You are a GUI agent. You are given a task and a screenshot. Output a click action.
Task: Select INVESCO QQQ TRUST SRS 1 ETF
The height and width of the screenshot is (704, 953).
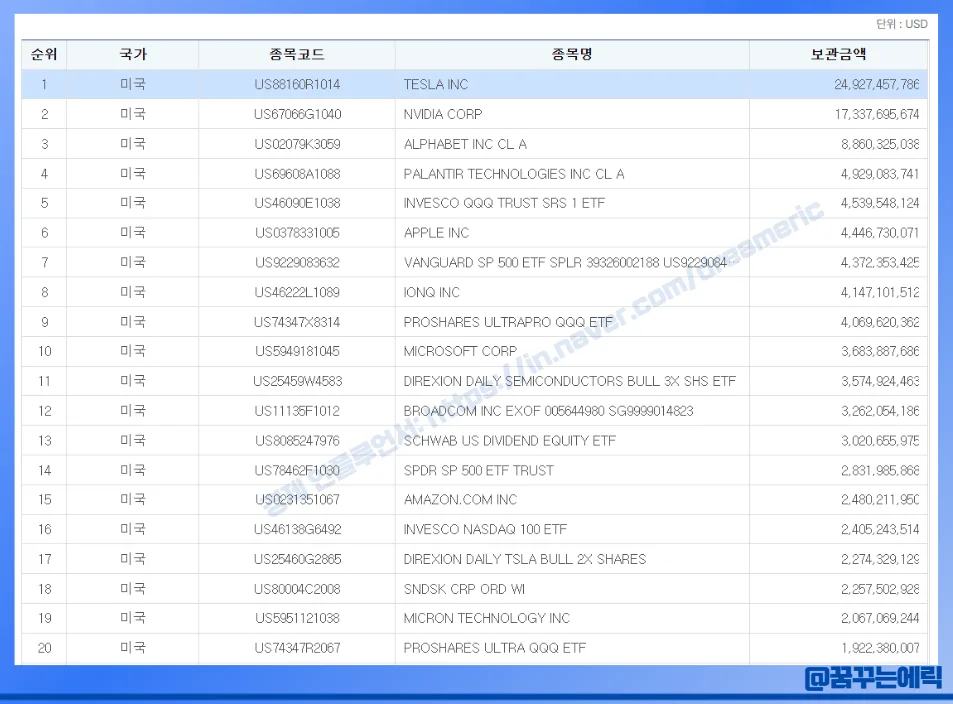point(504,203)
